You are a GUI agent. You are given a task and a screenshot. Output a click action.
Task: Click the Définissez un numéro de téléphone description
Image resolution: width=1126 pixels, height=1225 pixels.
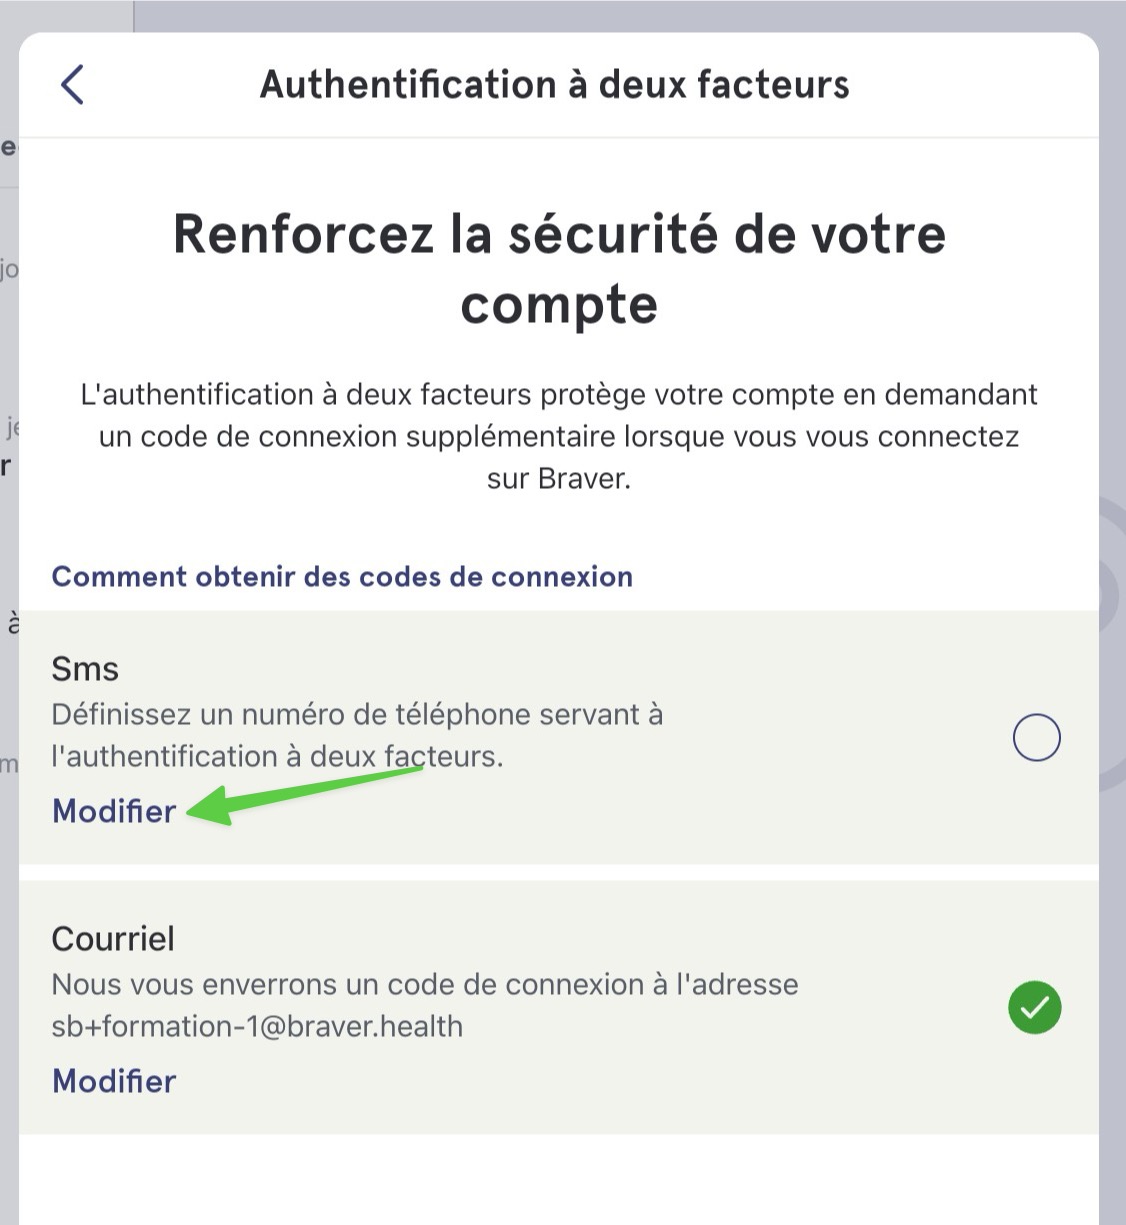pyautogui.click(x=357, y=736)
